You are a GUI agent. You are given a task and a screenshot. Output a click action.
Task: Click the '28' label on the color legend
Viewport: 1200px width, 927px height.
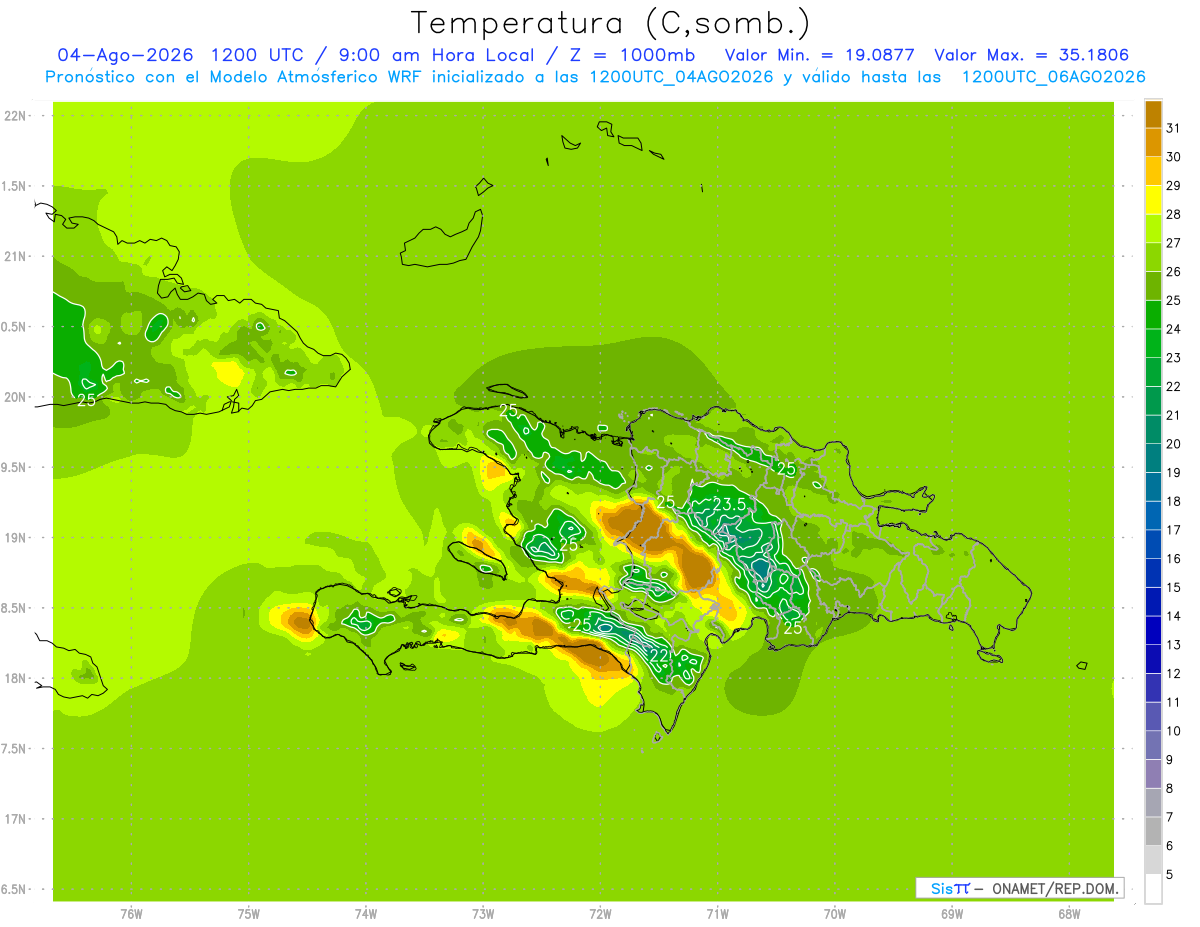(x=1174, y=214)
